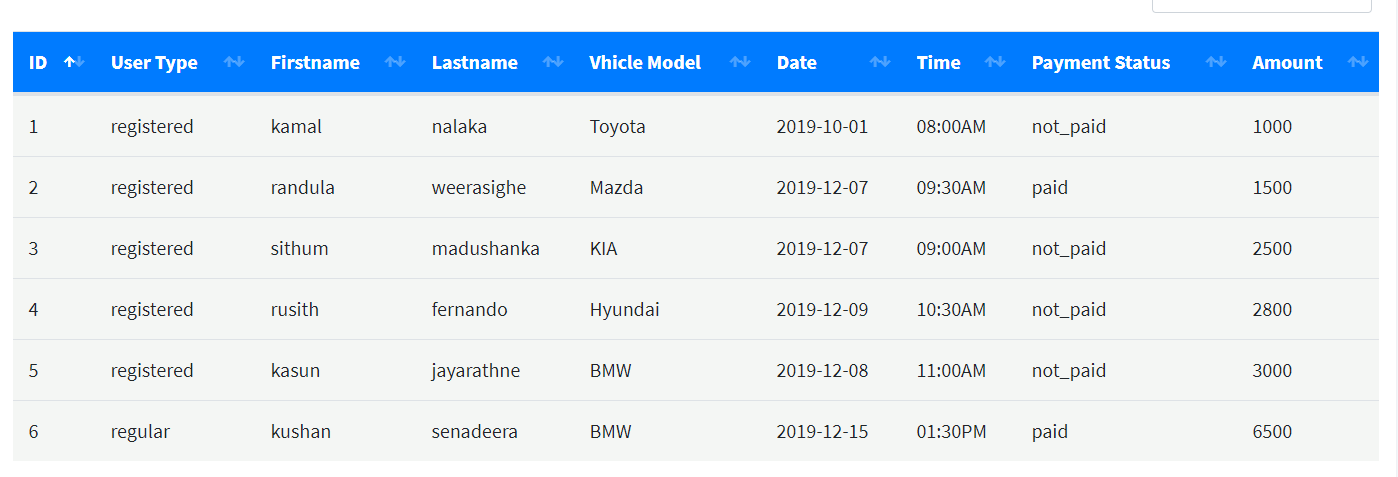Click the weerasighe lastname cell
The width and height of the screenshot is (1398, 477).
pyautogui.click(x=479, y=188)
